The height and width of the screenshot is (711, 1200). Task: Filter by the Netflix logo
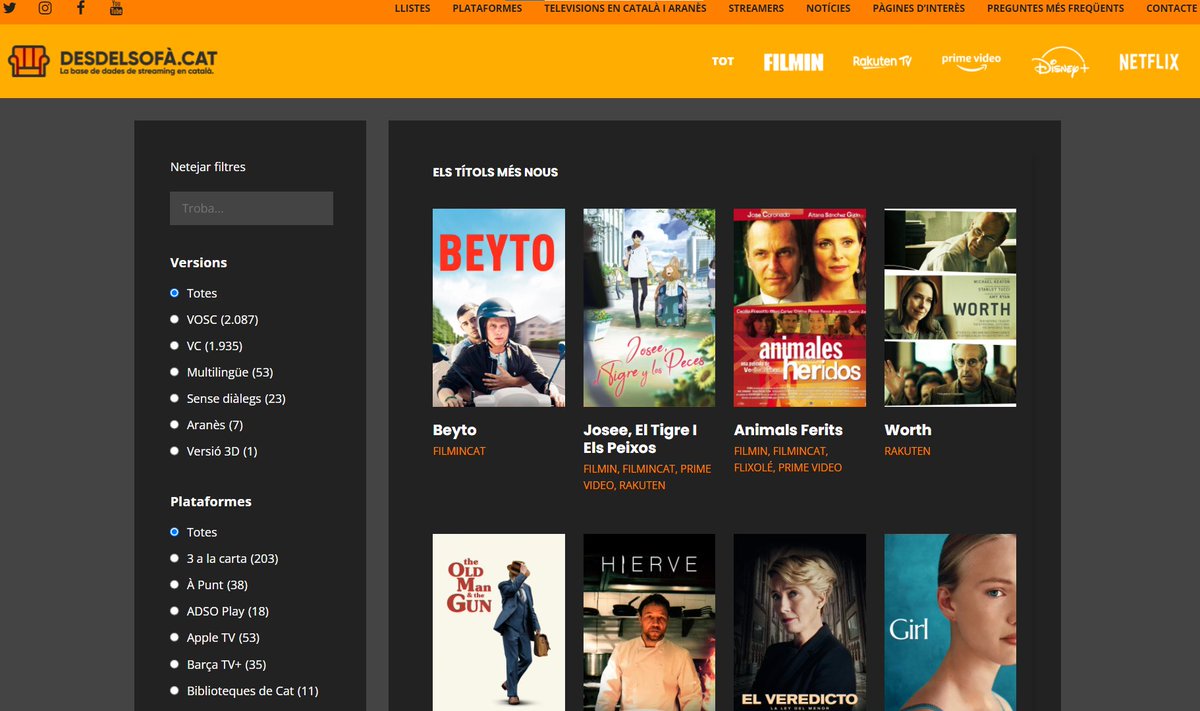coord(1149,62)
